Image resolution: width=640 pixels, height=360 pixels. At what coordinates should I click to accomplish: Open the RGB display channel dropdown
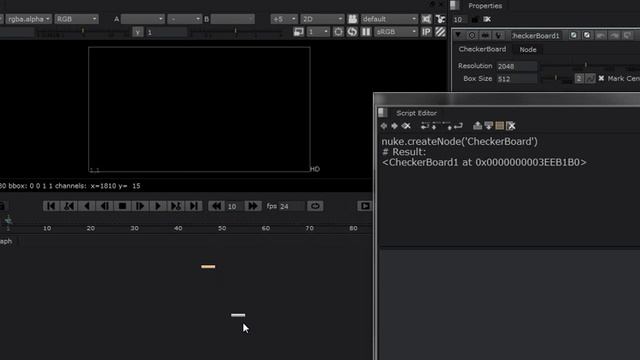76,19
